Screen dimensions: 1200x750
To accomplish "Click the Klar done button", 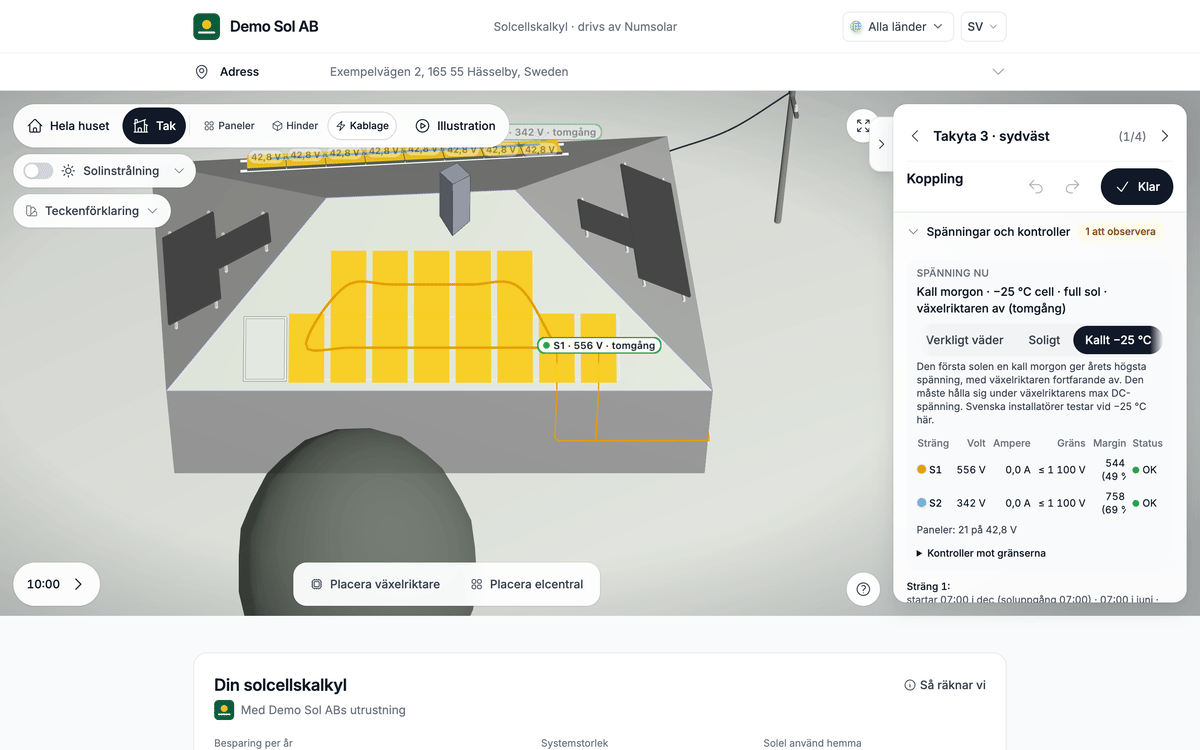I will pyautogui.click(x=1137, y=187).
